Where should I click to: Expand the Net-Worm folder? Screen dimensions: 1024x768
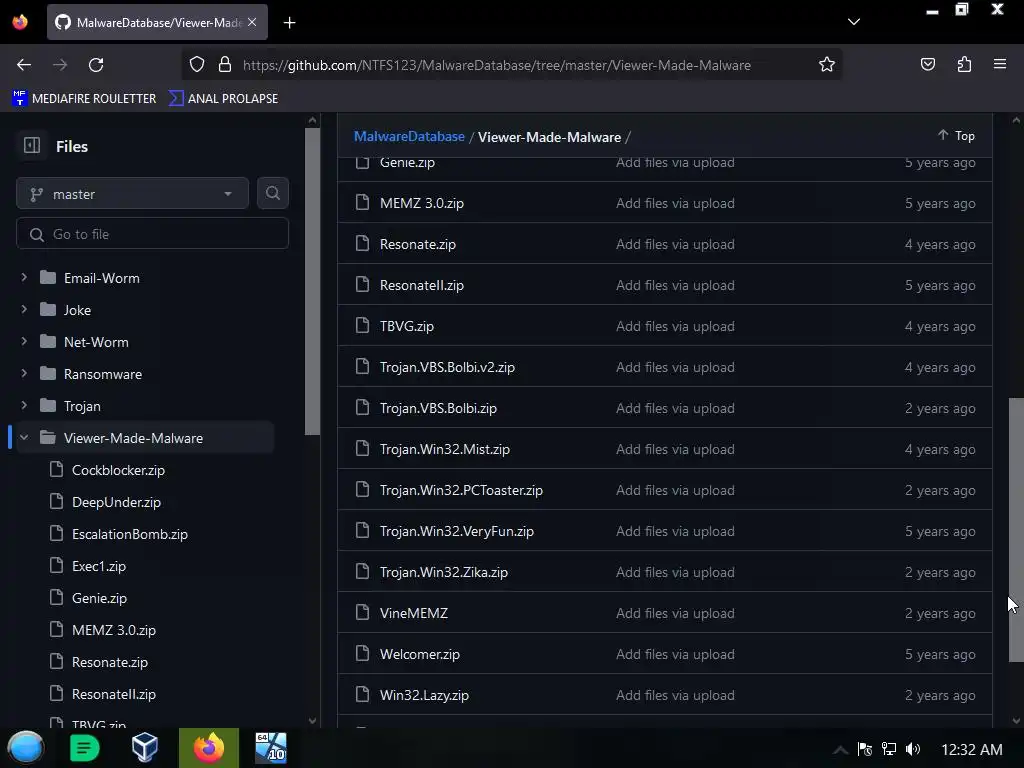coord(24,342)
